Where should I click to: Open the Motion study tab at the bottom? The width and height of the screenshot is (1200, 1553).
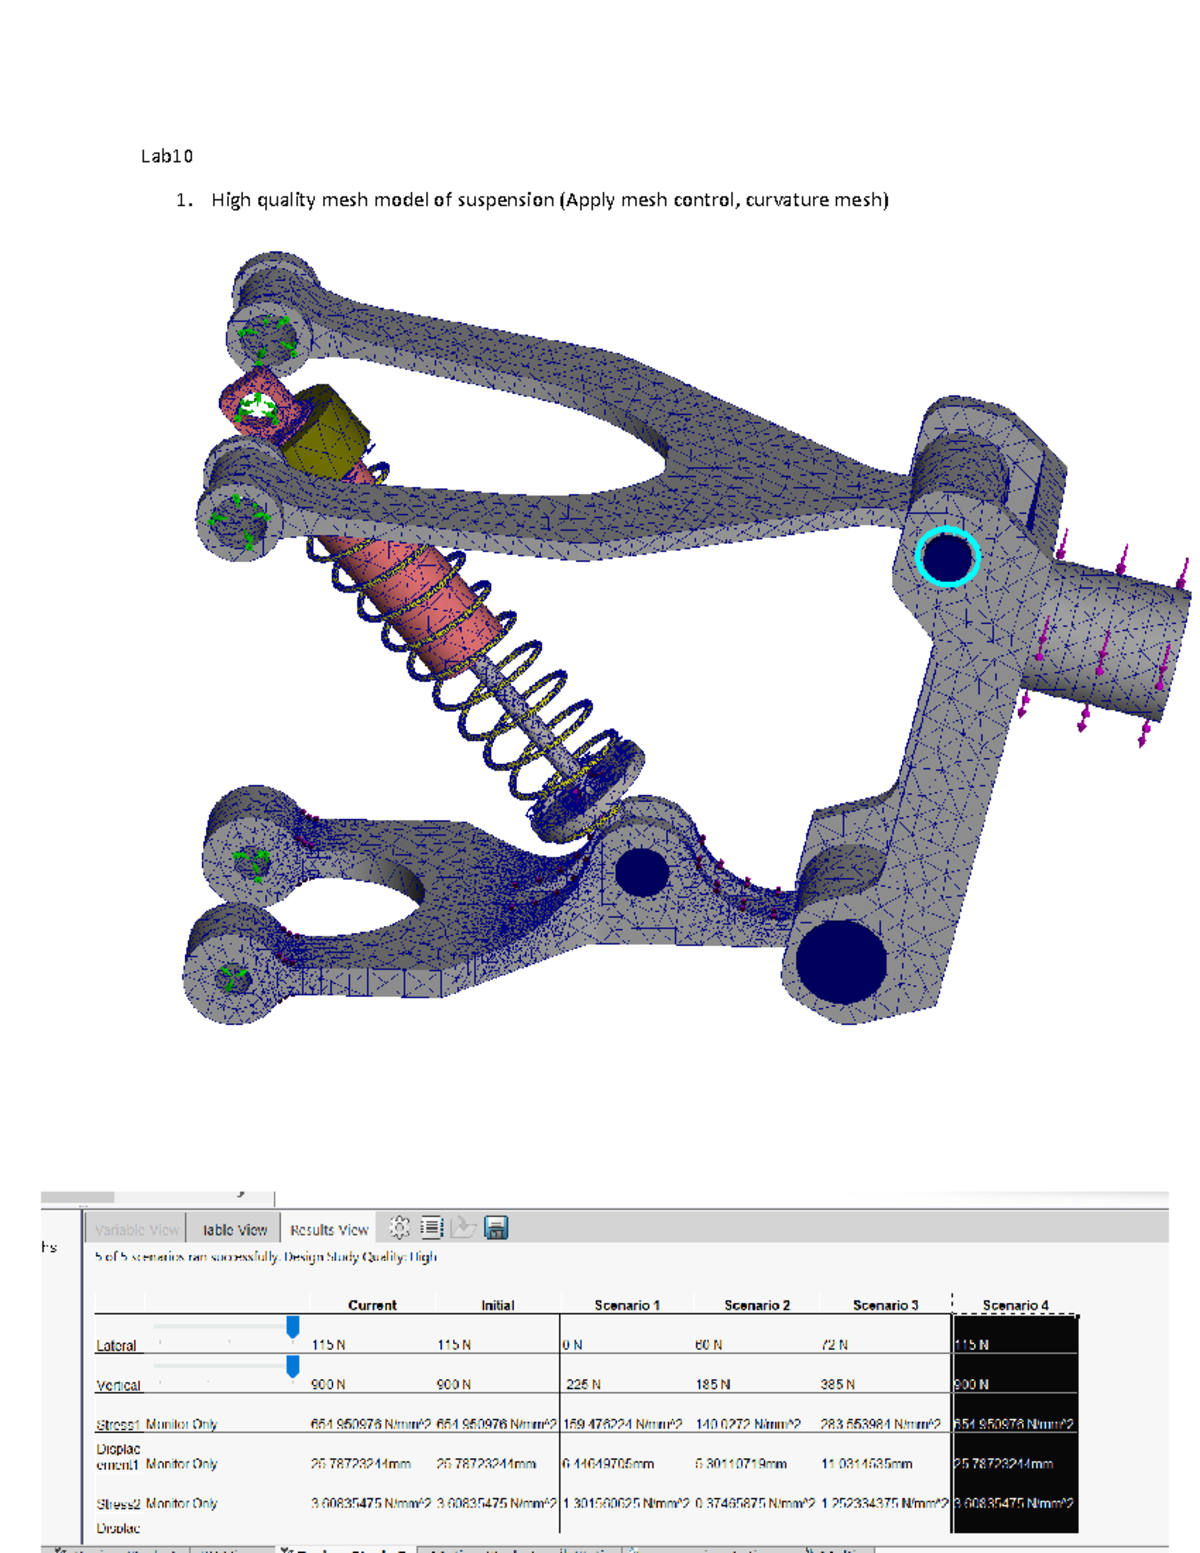500,1548
